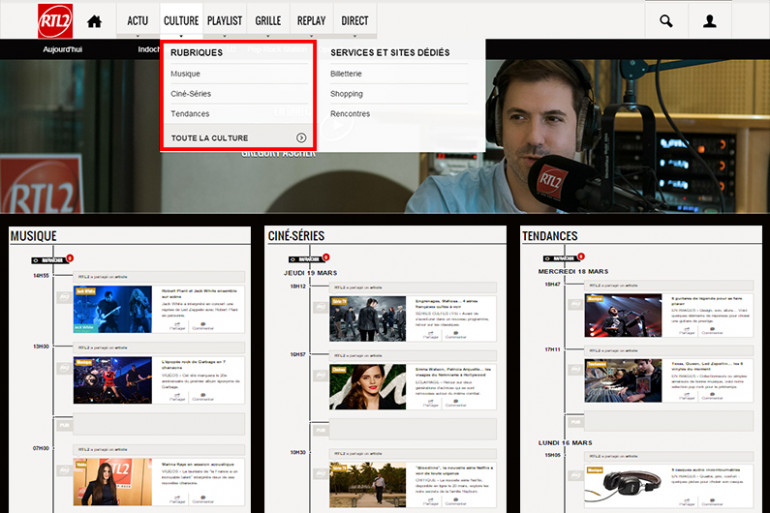Open the user account profile icon
770x513 pixels.
coord(709,21)
